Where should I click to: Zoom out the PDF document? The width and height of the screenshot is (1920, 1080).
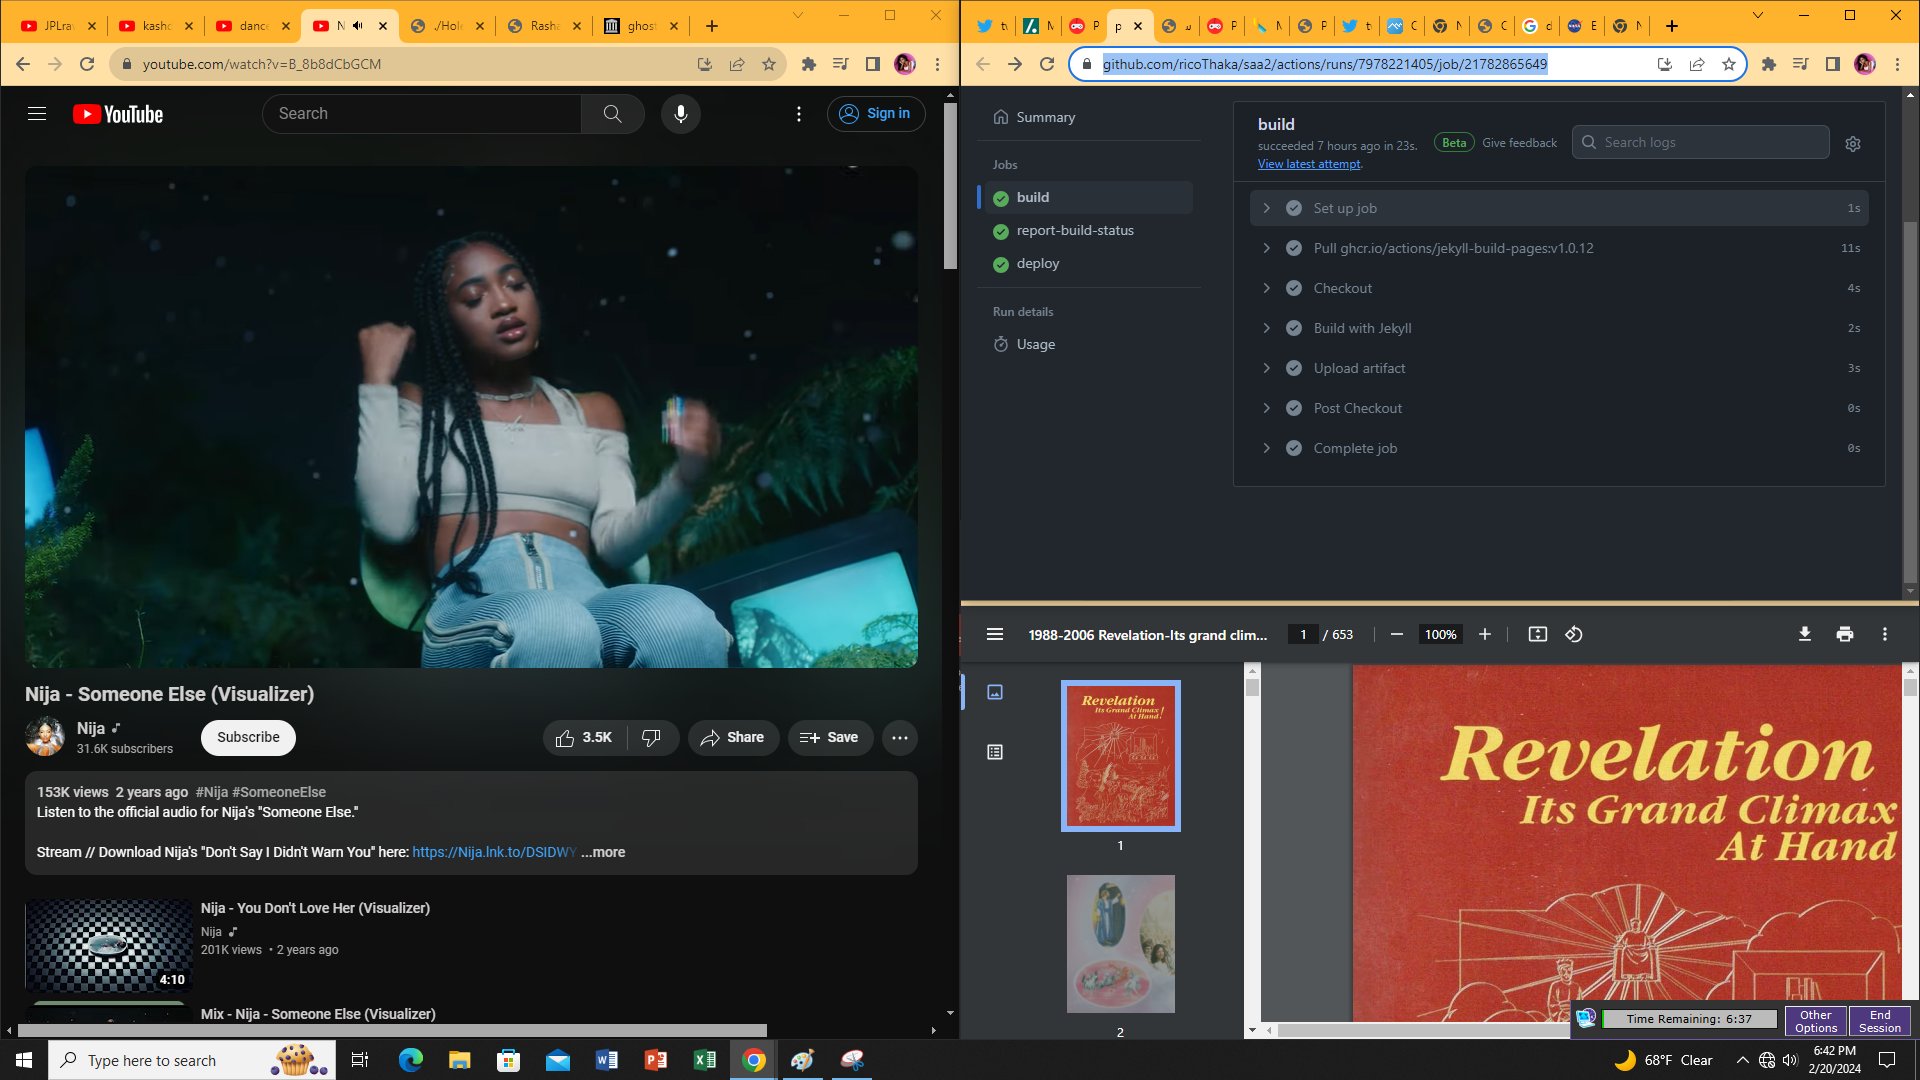(1397, 634)
